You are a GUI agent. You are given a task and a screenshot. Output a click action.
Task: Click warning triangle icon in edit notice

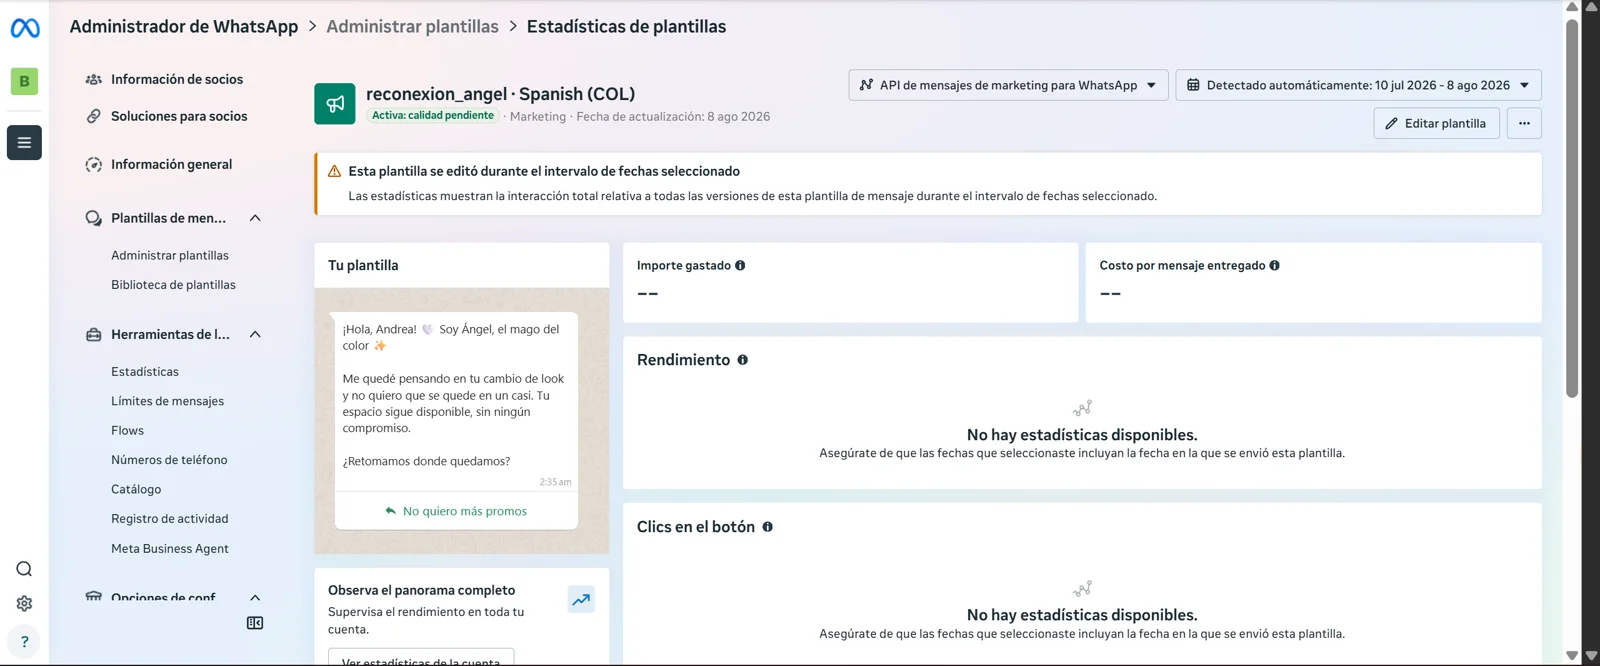coord(335,171)
